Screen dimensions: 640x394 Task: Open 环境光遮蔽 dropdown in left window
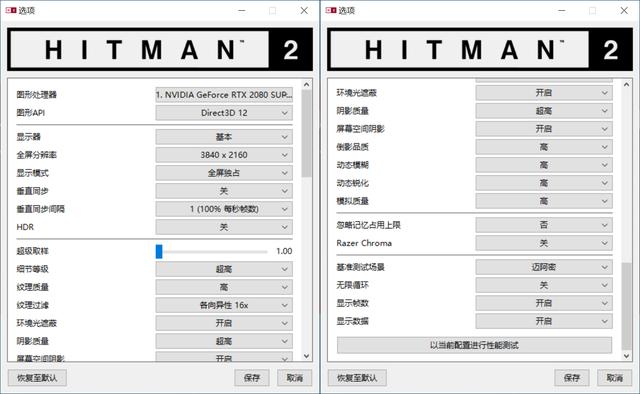pos(224,323)
